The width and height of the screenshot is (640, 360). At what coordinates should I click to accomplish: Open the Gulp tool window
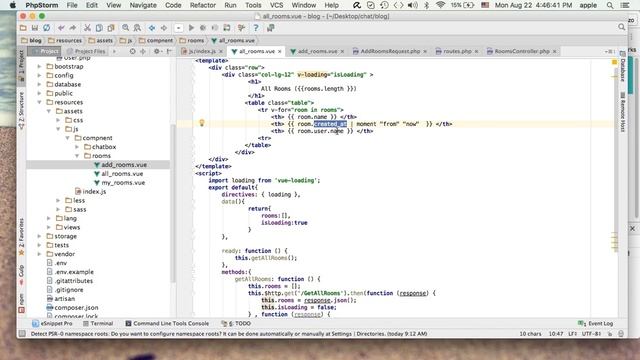(x=22, y=275)
